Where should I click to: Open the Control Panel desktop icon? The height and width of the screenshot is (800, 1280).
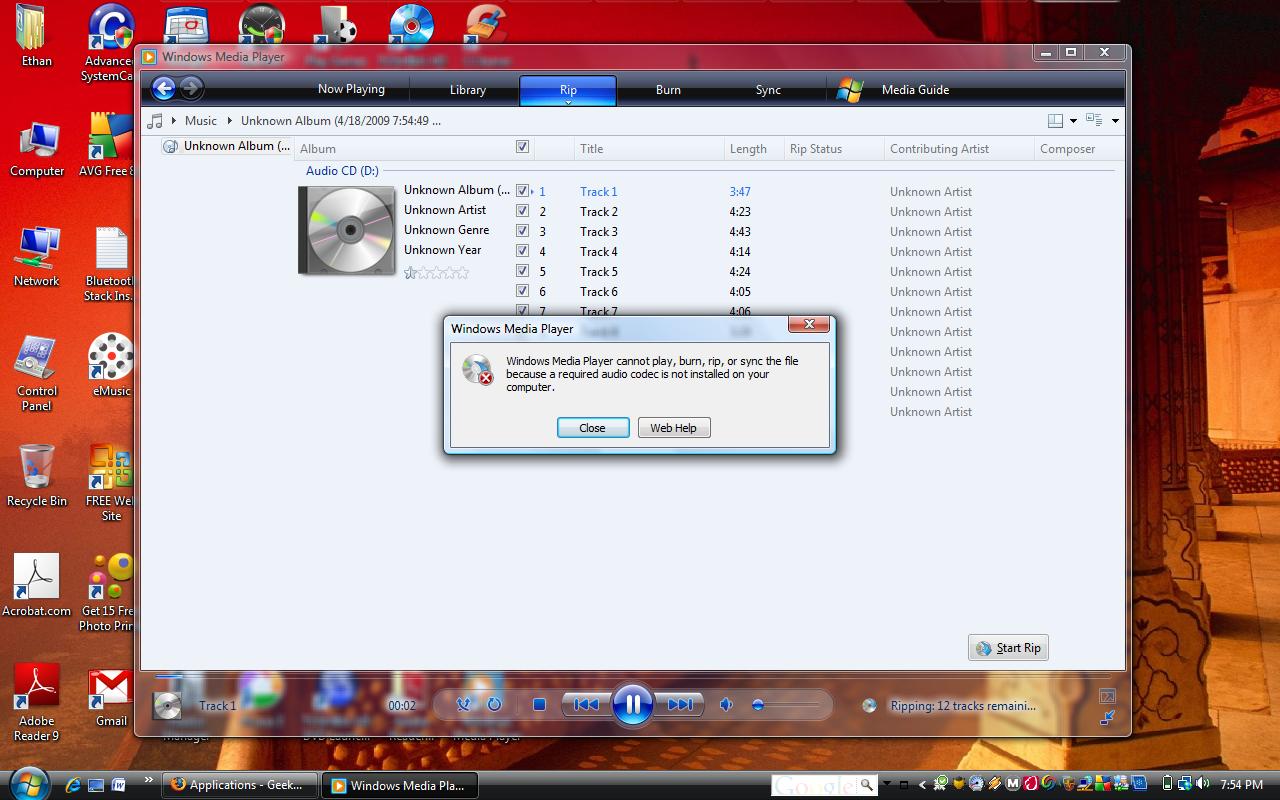(37, 373)
